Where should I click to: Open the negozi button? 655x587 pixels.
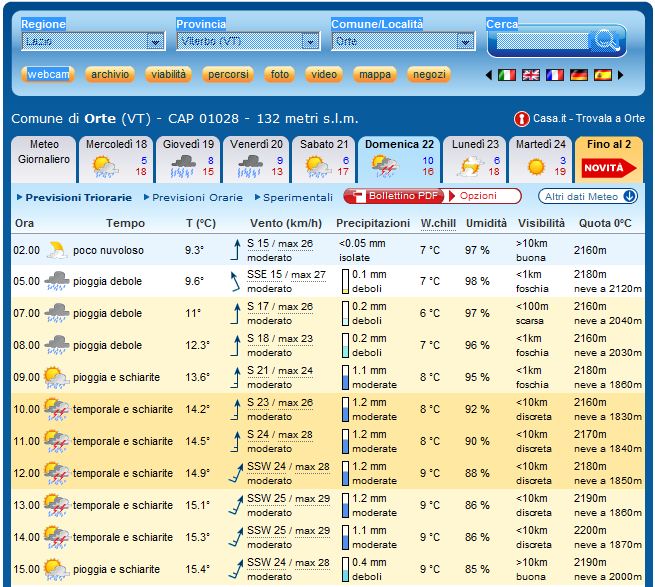point(429,74)
